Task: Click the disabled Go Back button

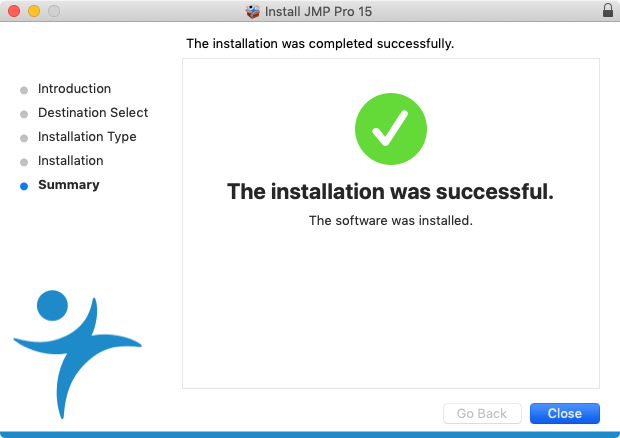Action: 482,413
